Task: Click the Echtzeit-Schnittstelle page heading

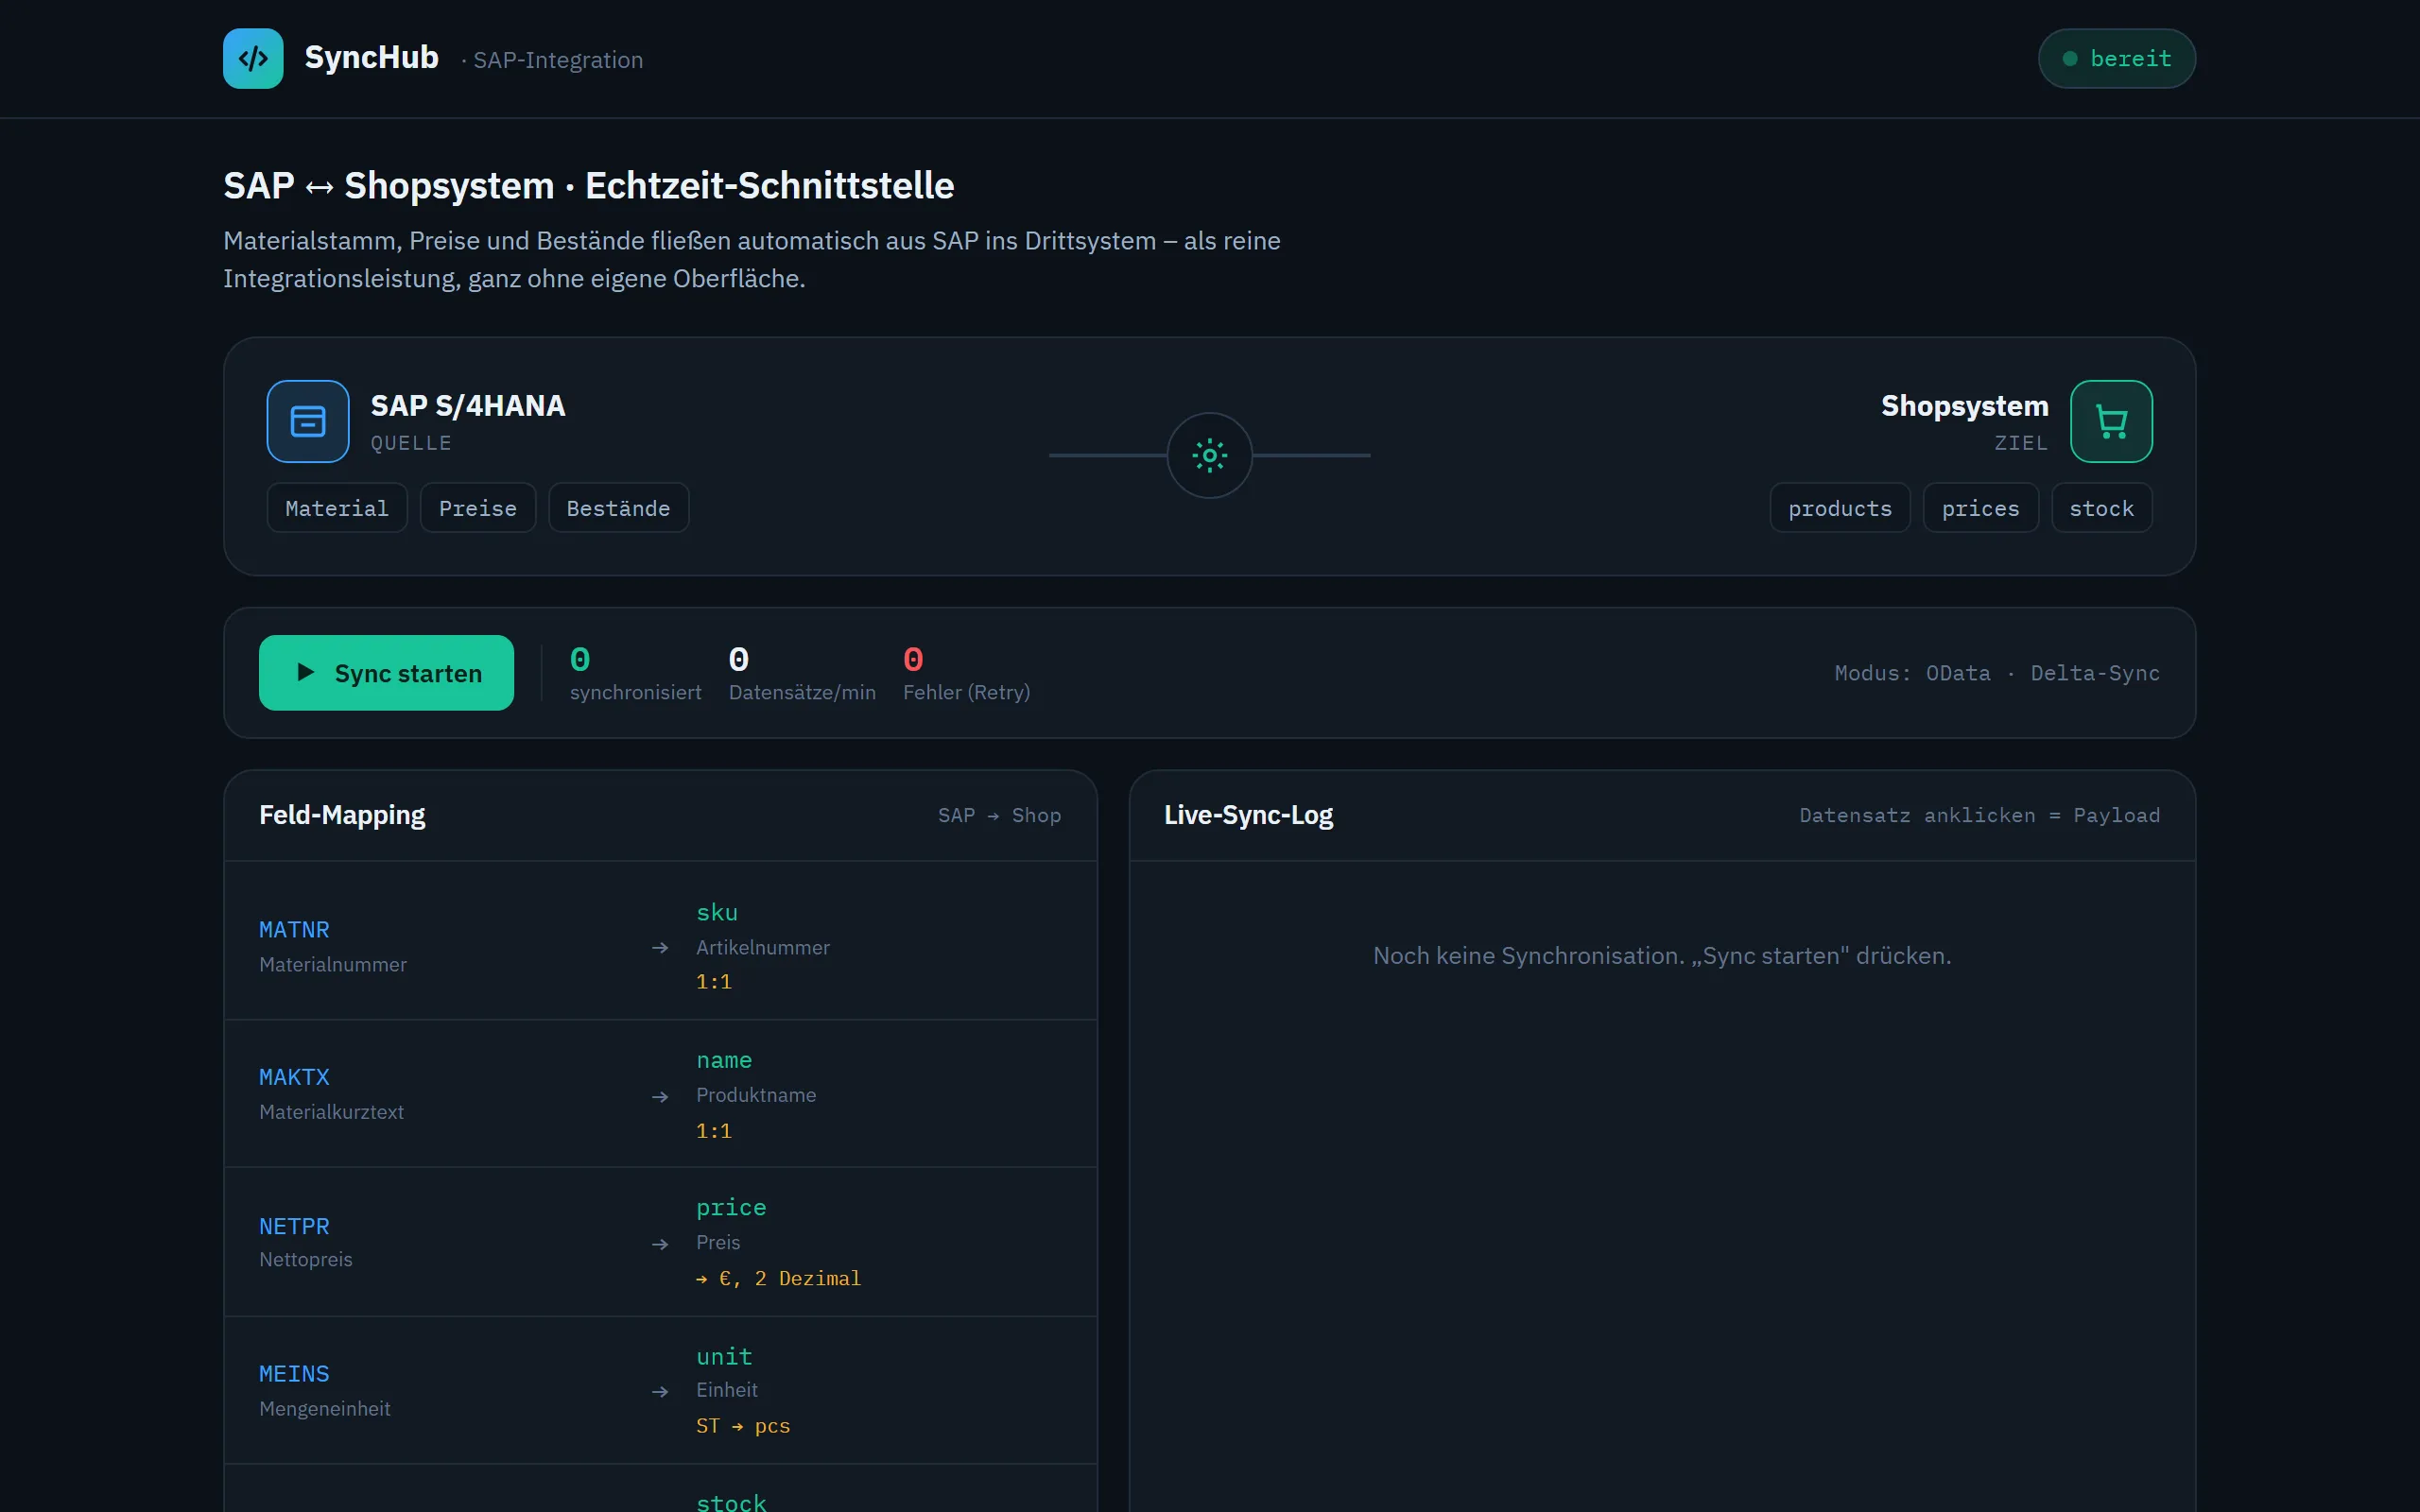Action: click(589, 185)
